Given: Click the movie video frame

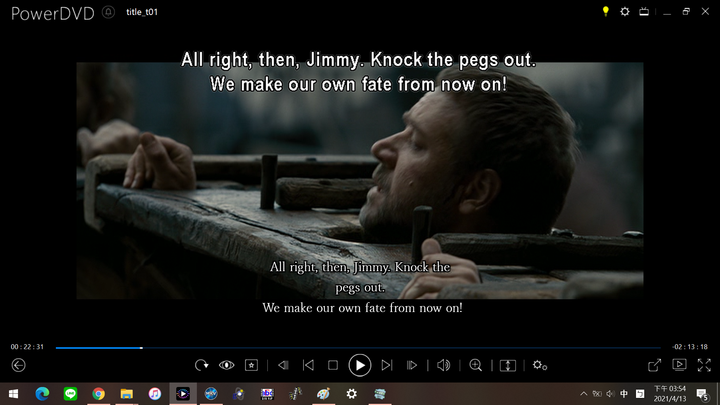Looking at the screenshot, I should 360,180.
